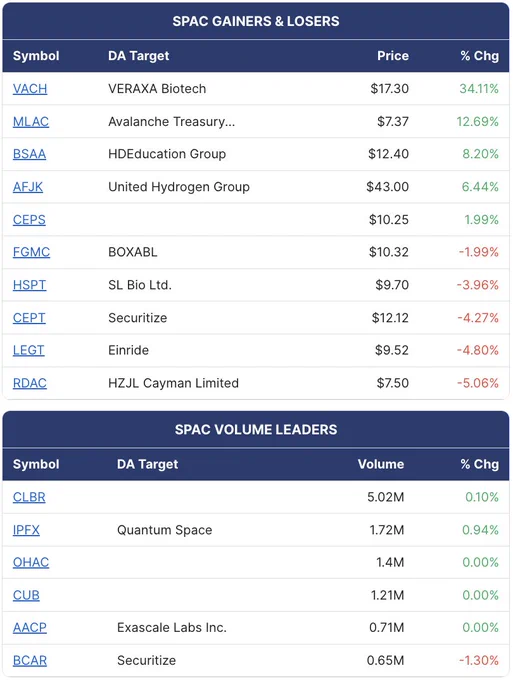This screenshot has height=680, width=513.
Task: Click the Volume column header
Action: tap(381, 464)
